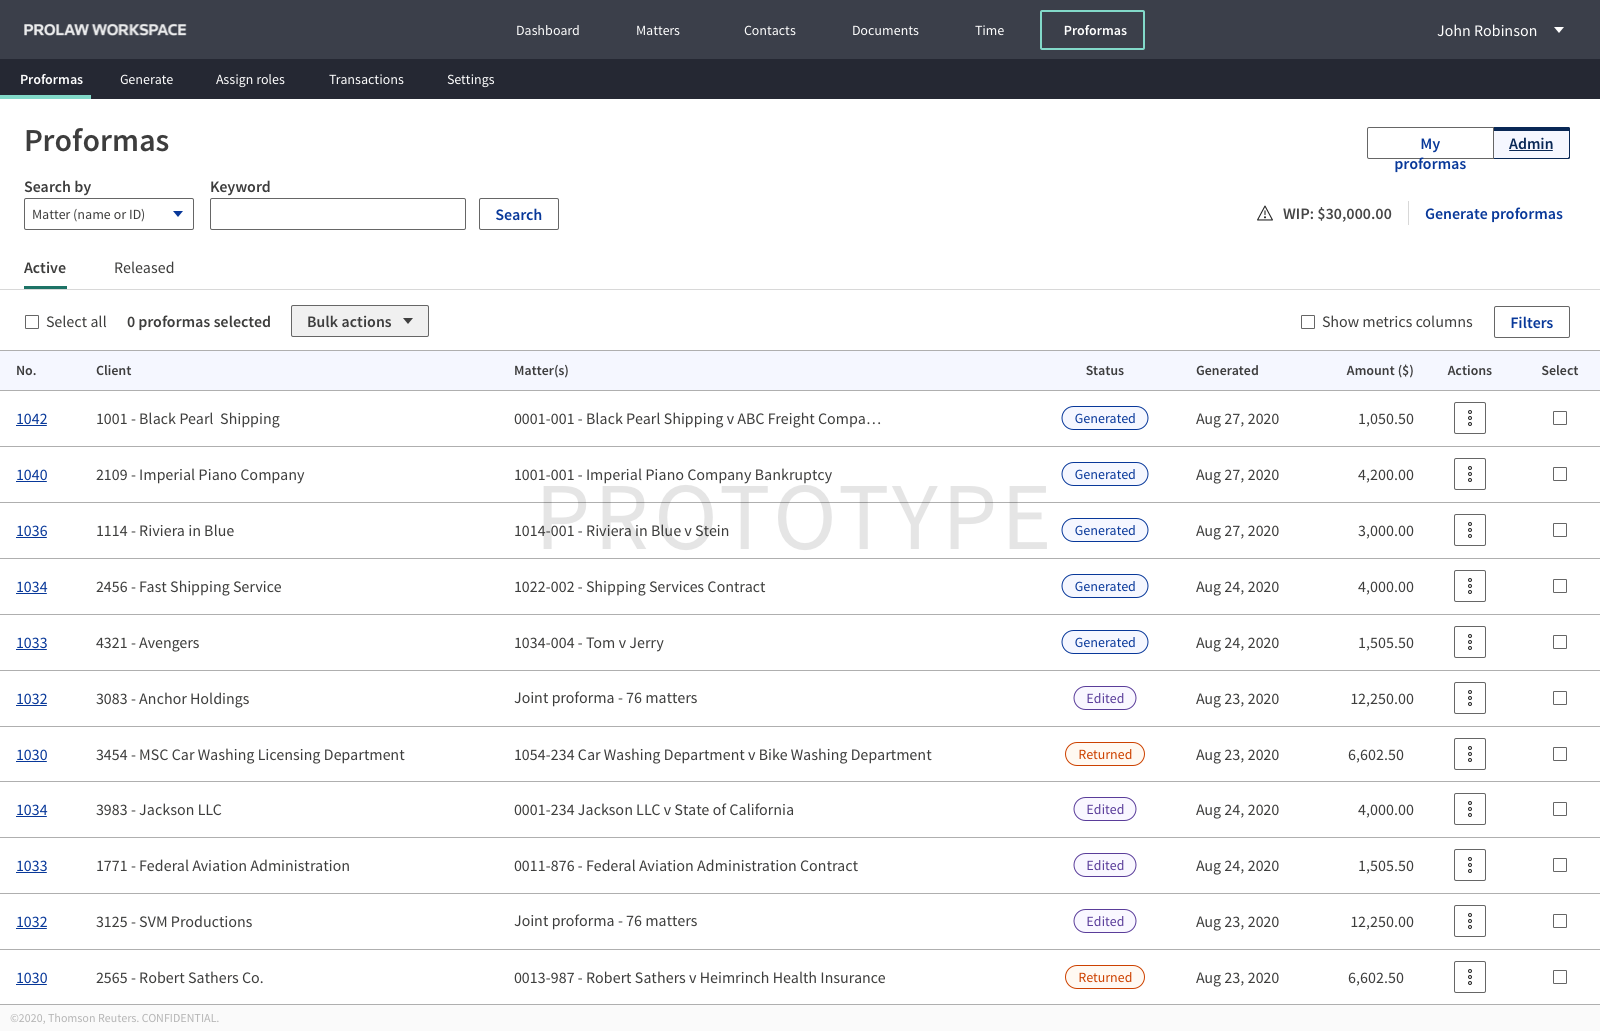Switch to Admin view
The width and height of the screenshot is (1600, 1031).
click(1531, 143)
